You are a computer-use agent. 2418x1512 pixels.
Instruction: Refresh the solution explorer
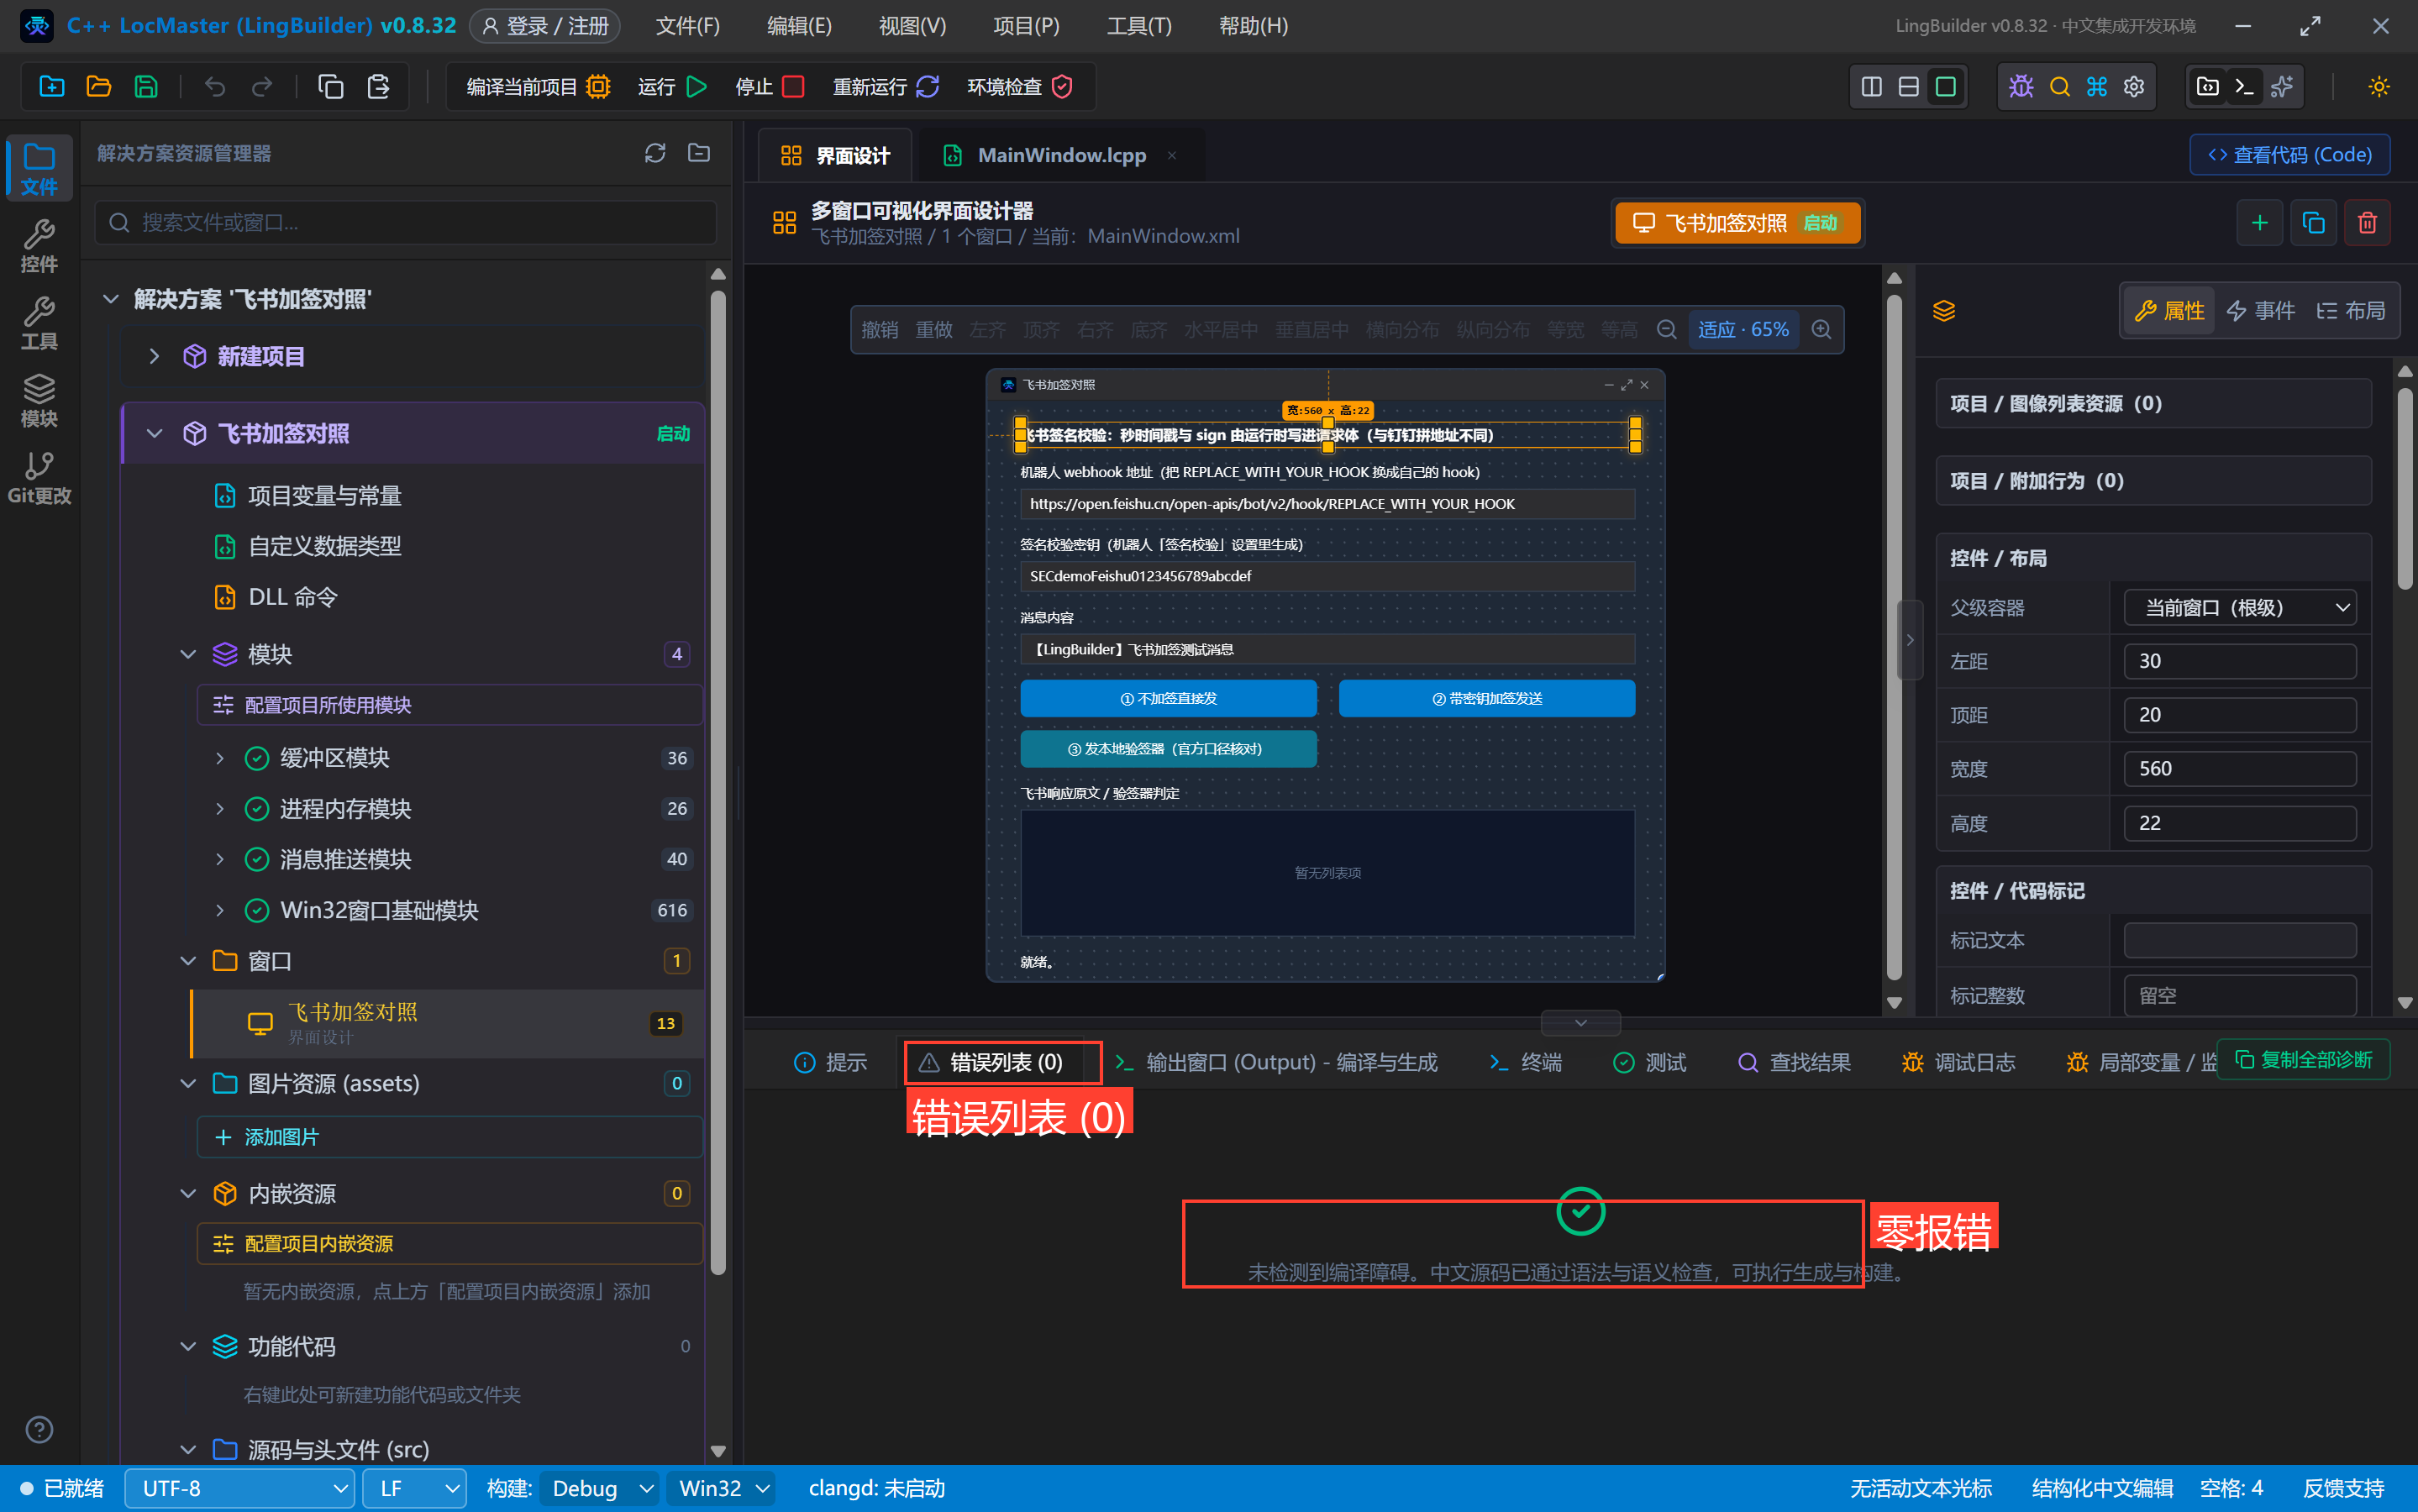point(655,153)
